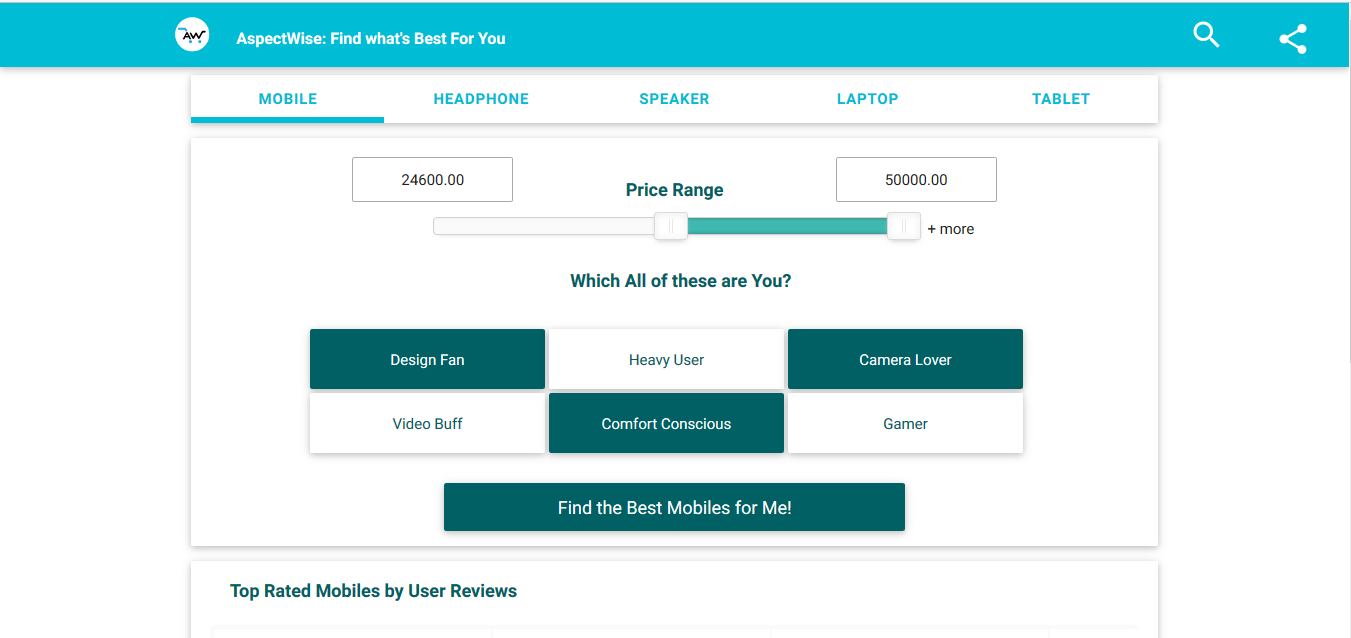This screenshot has height=638, width=1351.
Task: Click the '+ more' price label
Action: tap(950, 229)
